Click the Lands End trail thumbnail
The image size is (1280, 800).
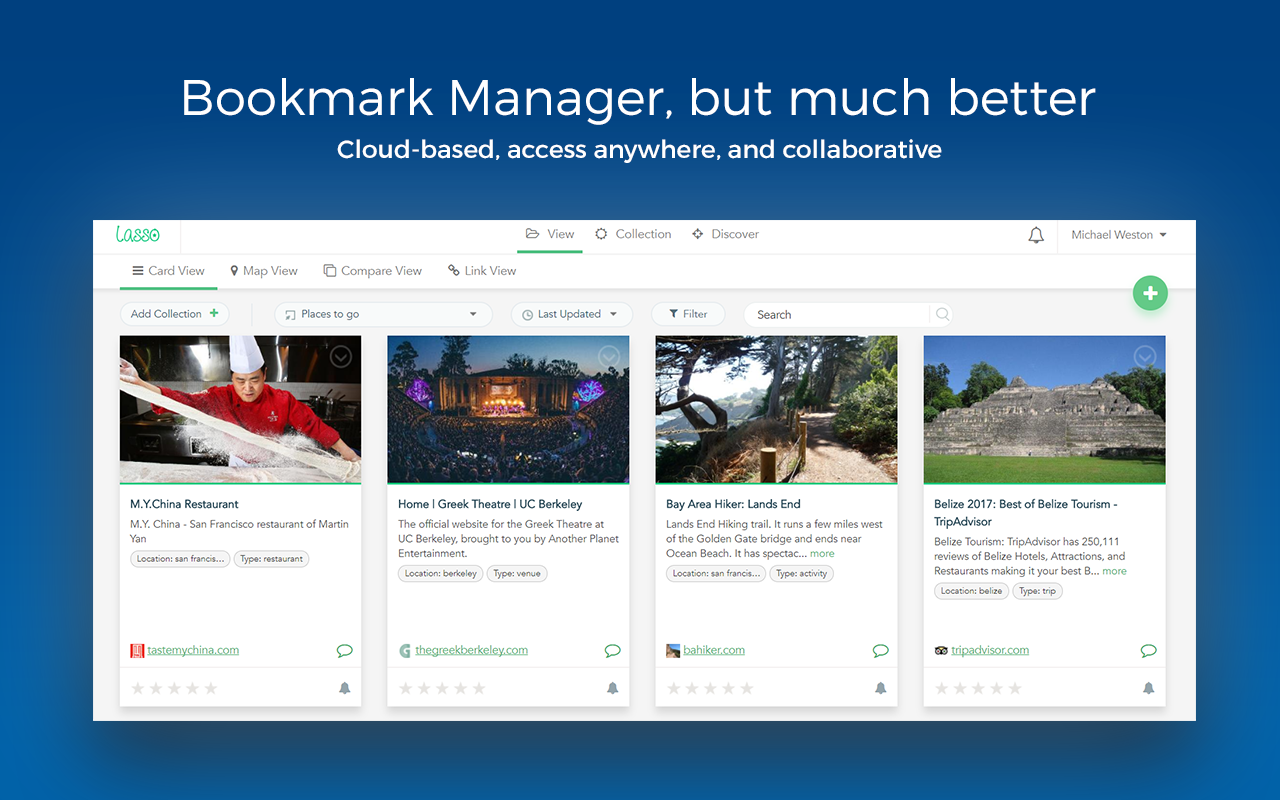click(776, 410)
